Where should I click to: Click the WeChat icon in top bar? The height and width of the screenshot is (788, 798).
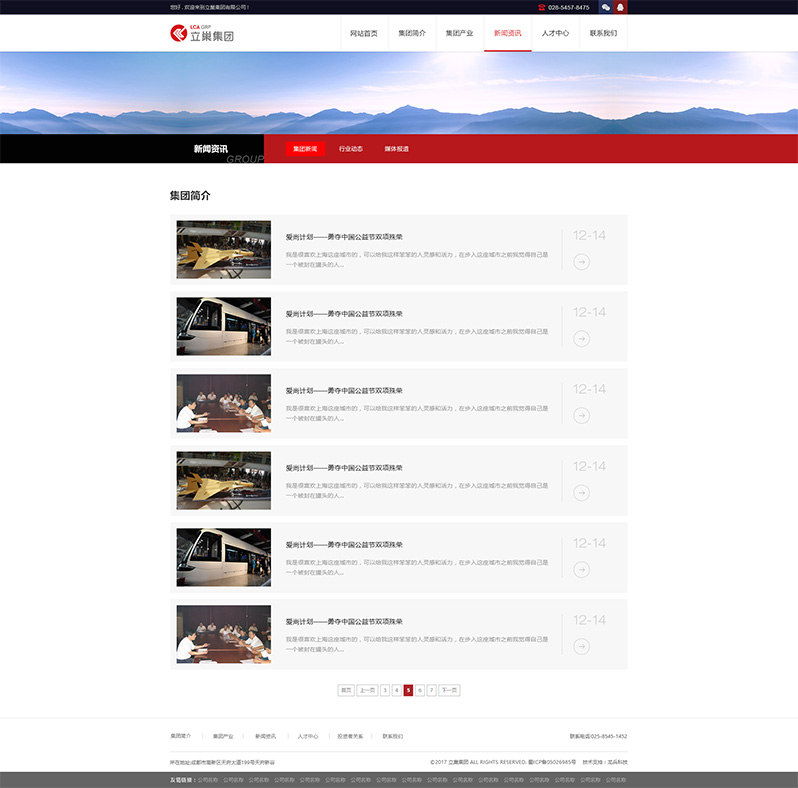[x=606, y=7]
